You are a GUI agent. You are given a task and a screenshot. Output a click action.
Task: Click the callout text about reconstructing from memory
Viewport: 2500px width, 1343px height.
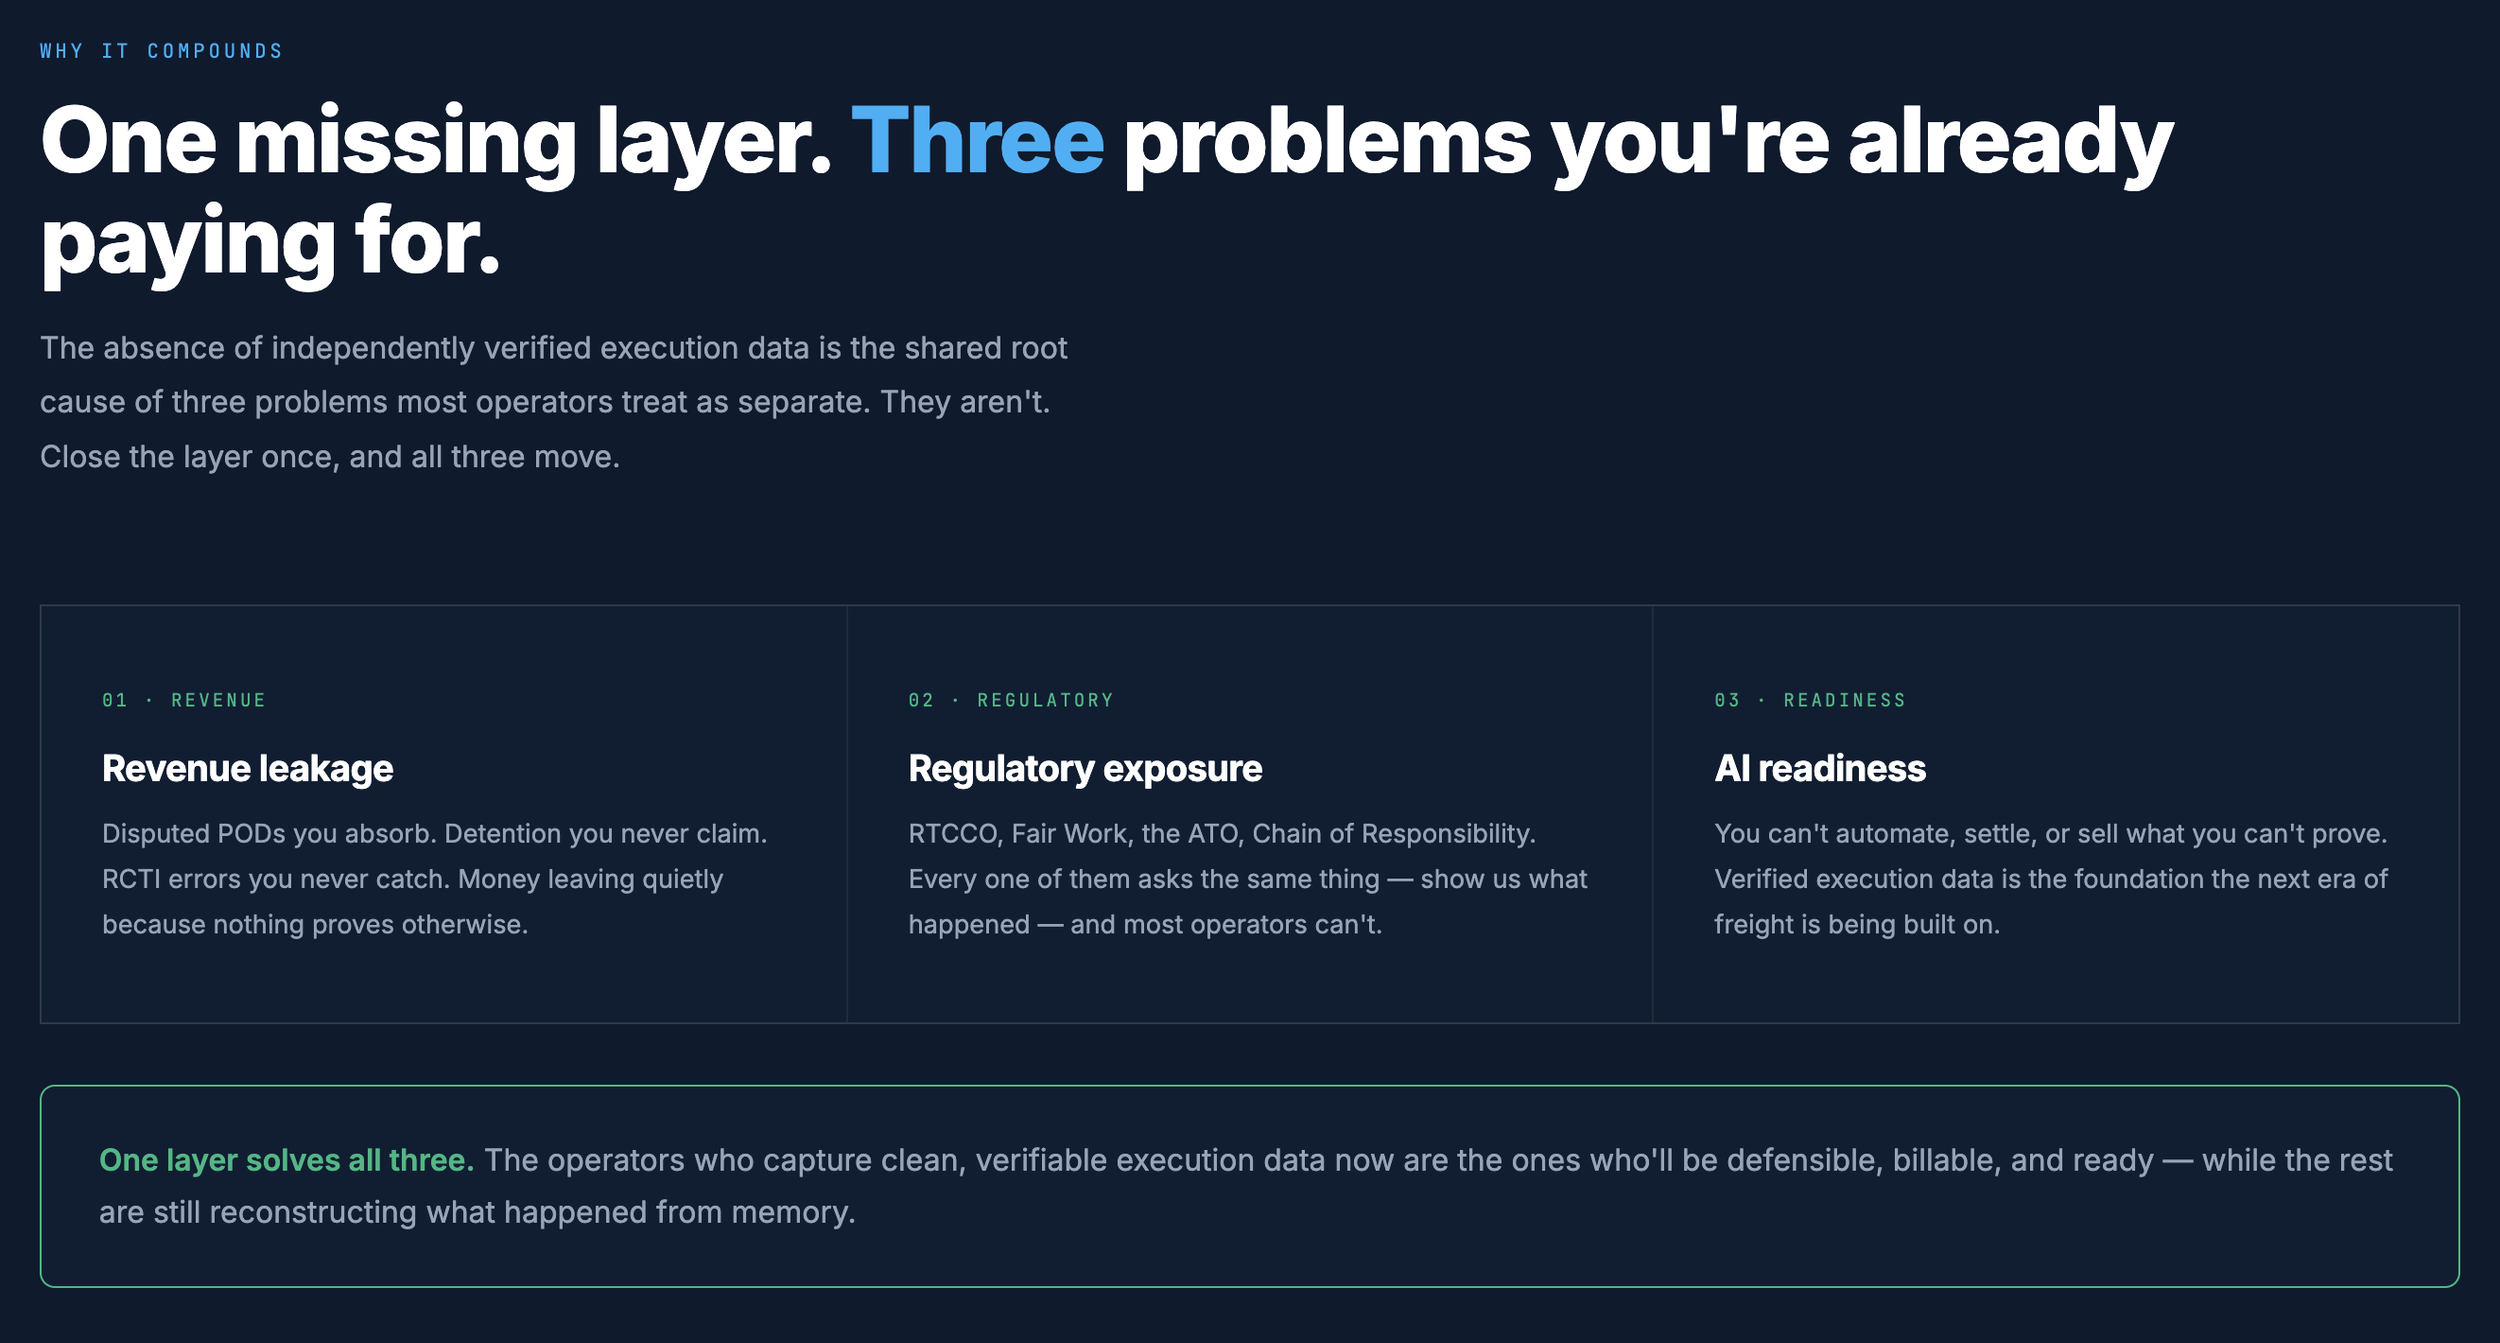click(x=1246, y=1186)
